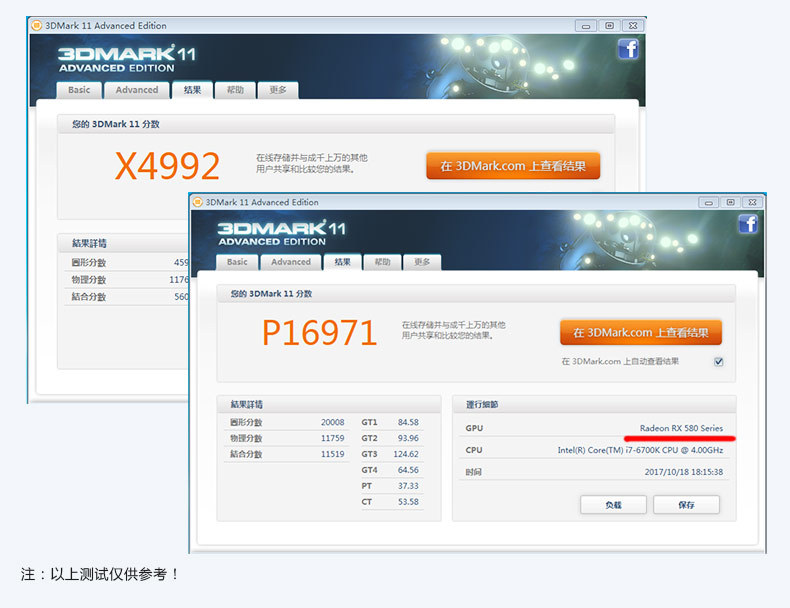This screenshot has width=790, height=608.
Task: Select 结果 tab in back window
Action: pyautogui.click(x=192, y=90)
